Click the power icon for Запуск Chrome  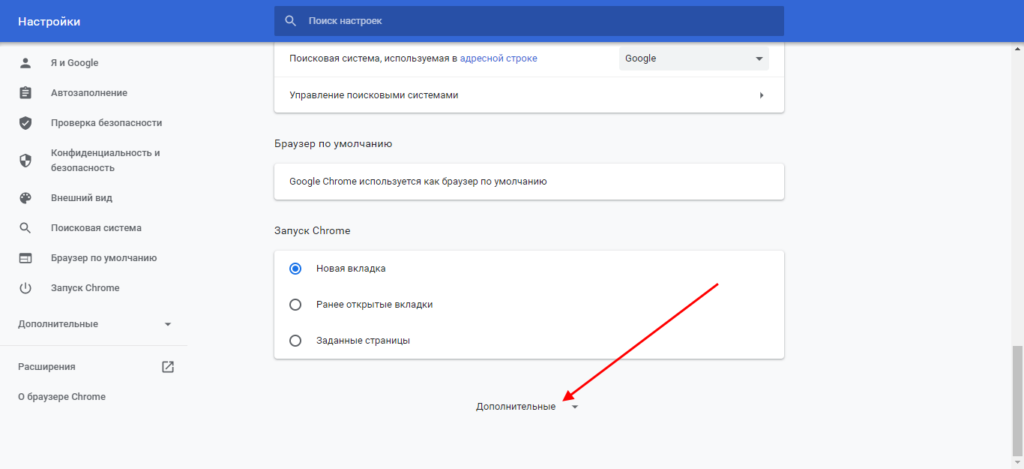pos(26,288)
